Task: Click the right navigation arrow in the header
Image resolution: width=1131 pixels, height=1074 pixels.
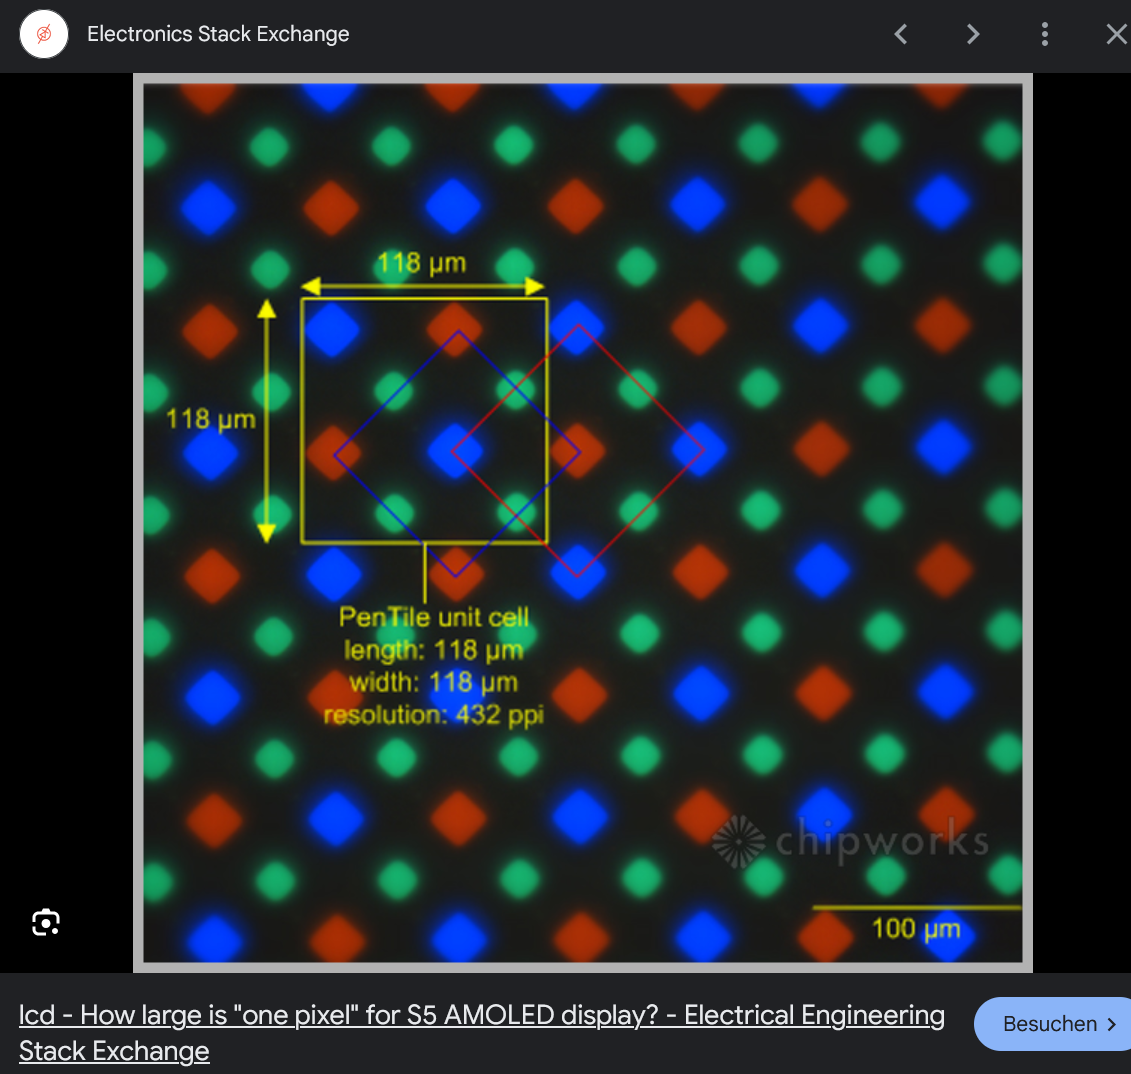Action: [972, 33]
